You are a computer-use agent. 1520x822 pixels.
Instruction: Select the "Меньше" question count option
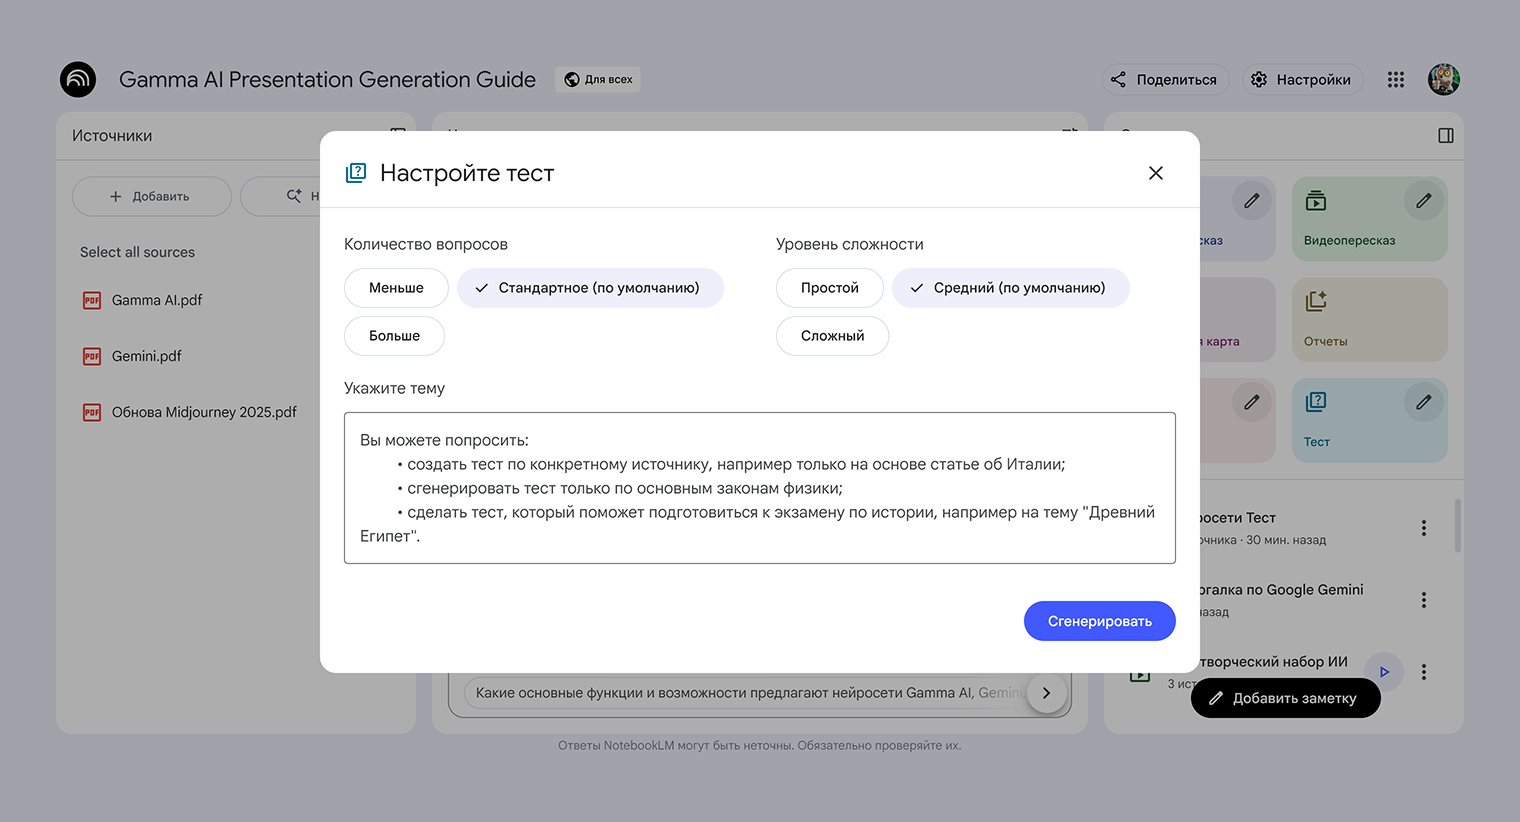(x=396, y=288)
